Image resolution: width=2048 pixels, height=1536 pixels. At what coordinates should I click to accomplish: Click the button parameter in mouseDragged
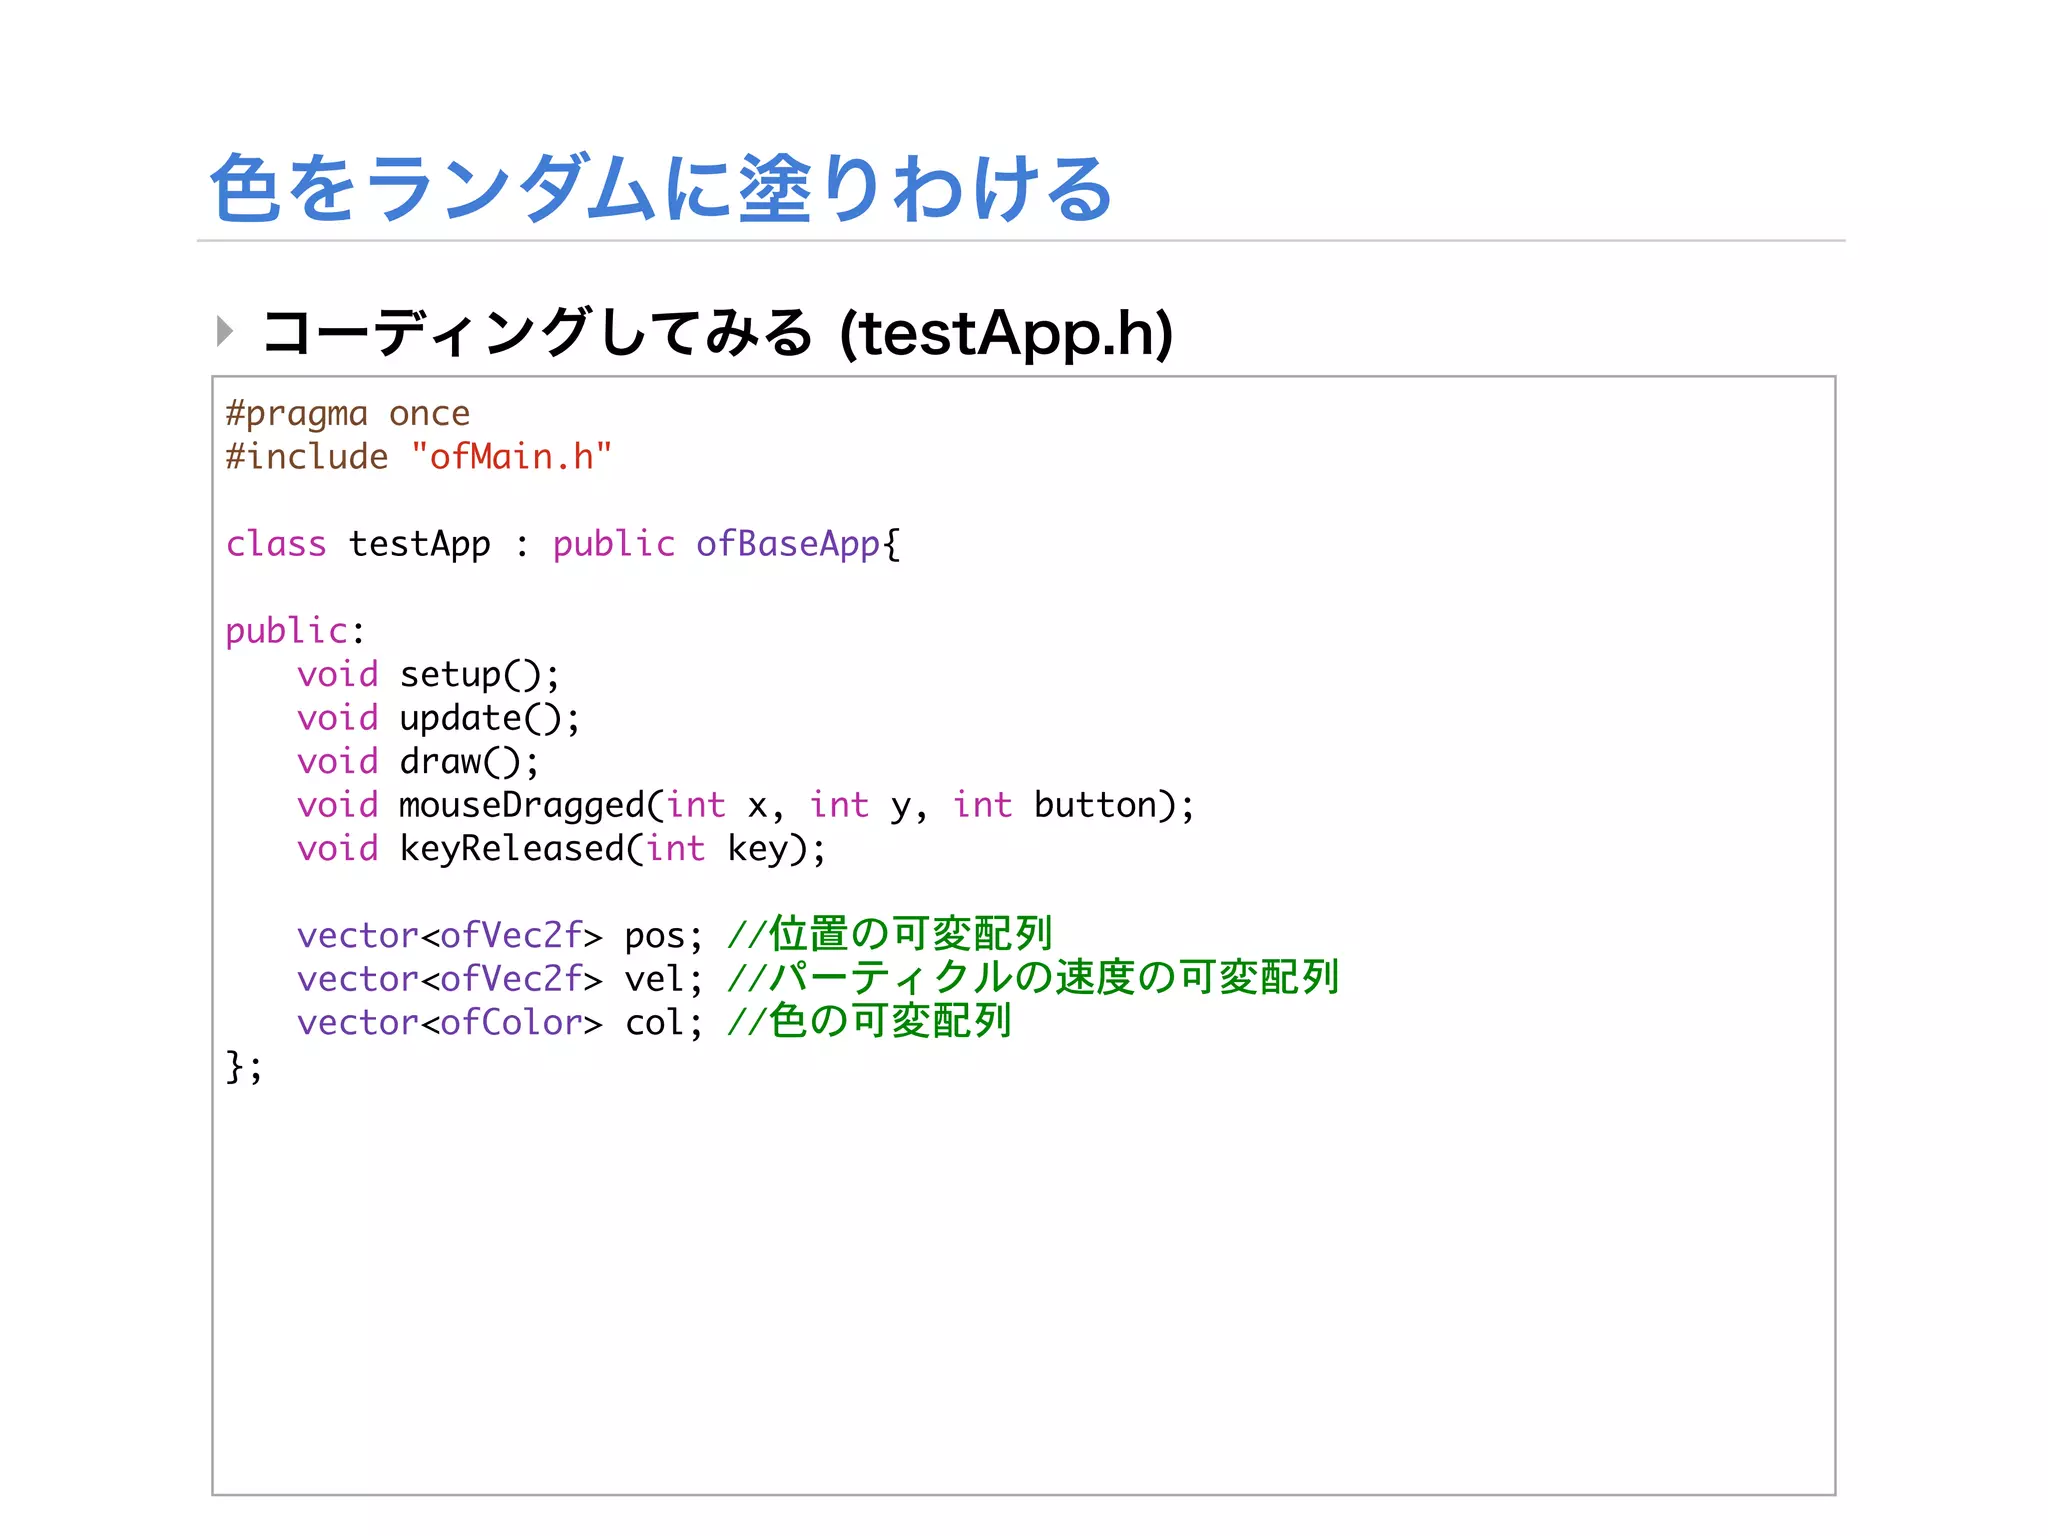pos(1095,805)
